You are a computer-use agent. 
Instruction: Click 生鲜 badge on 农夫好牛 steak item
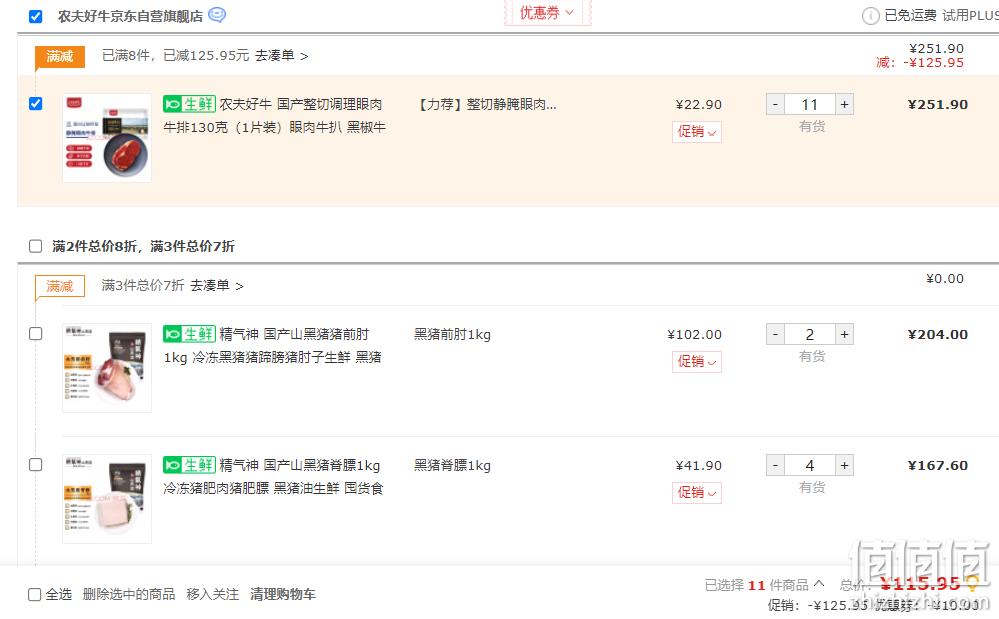(x=189, y=104)
